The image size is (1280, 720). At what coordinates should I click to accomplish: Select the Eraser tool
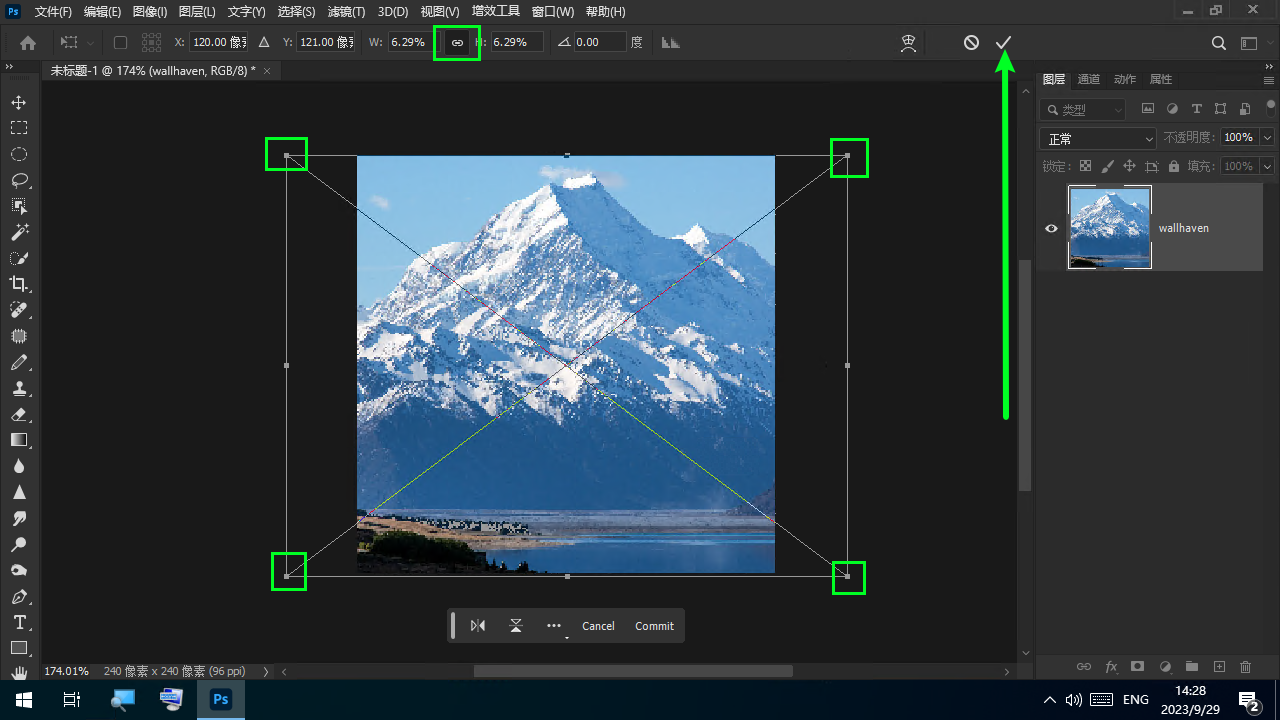coord(19,414)
